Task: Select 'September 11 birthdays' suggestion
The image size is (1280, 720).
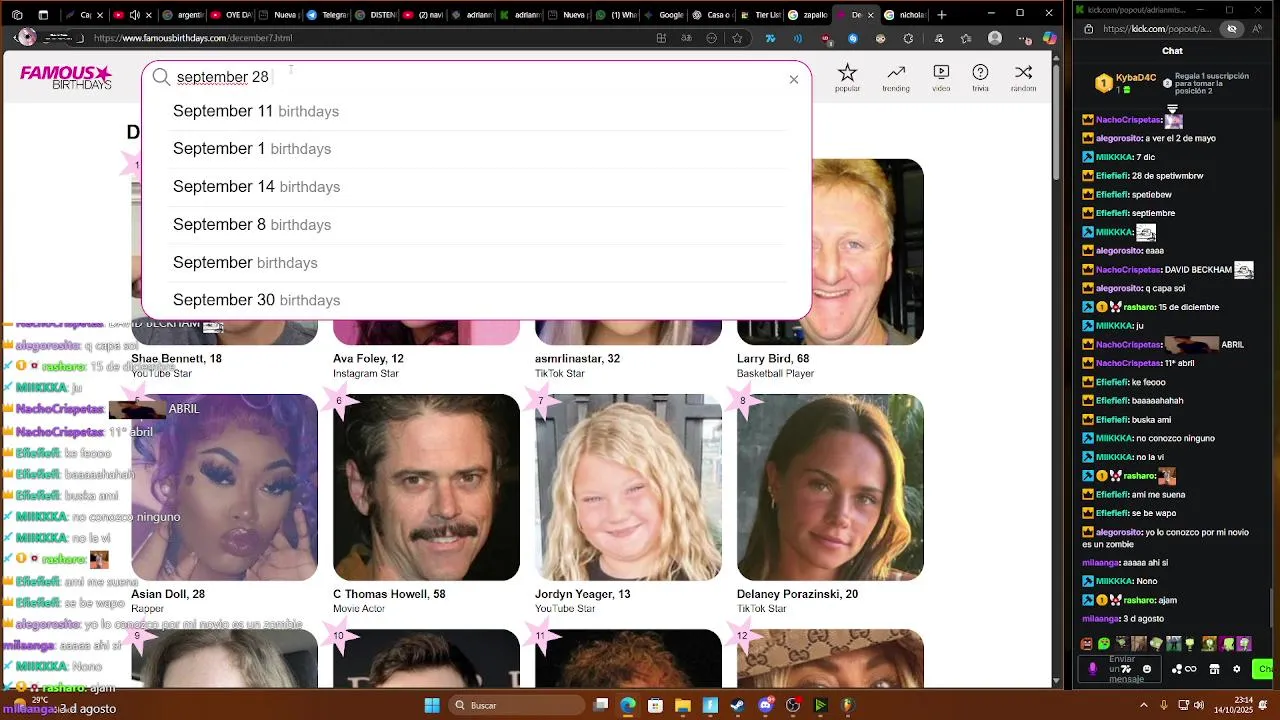Action: 478,111
